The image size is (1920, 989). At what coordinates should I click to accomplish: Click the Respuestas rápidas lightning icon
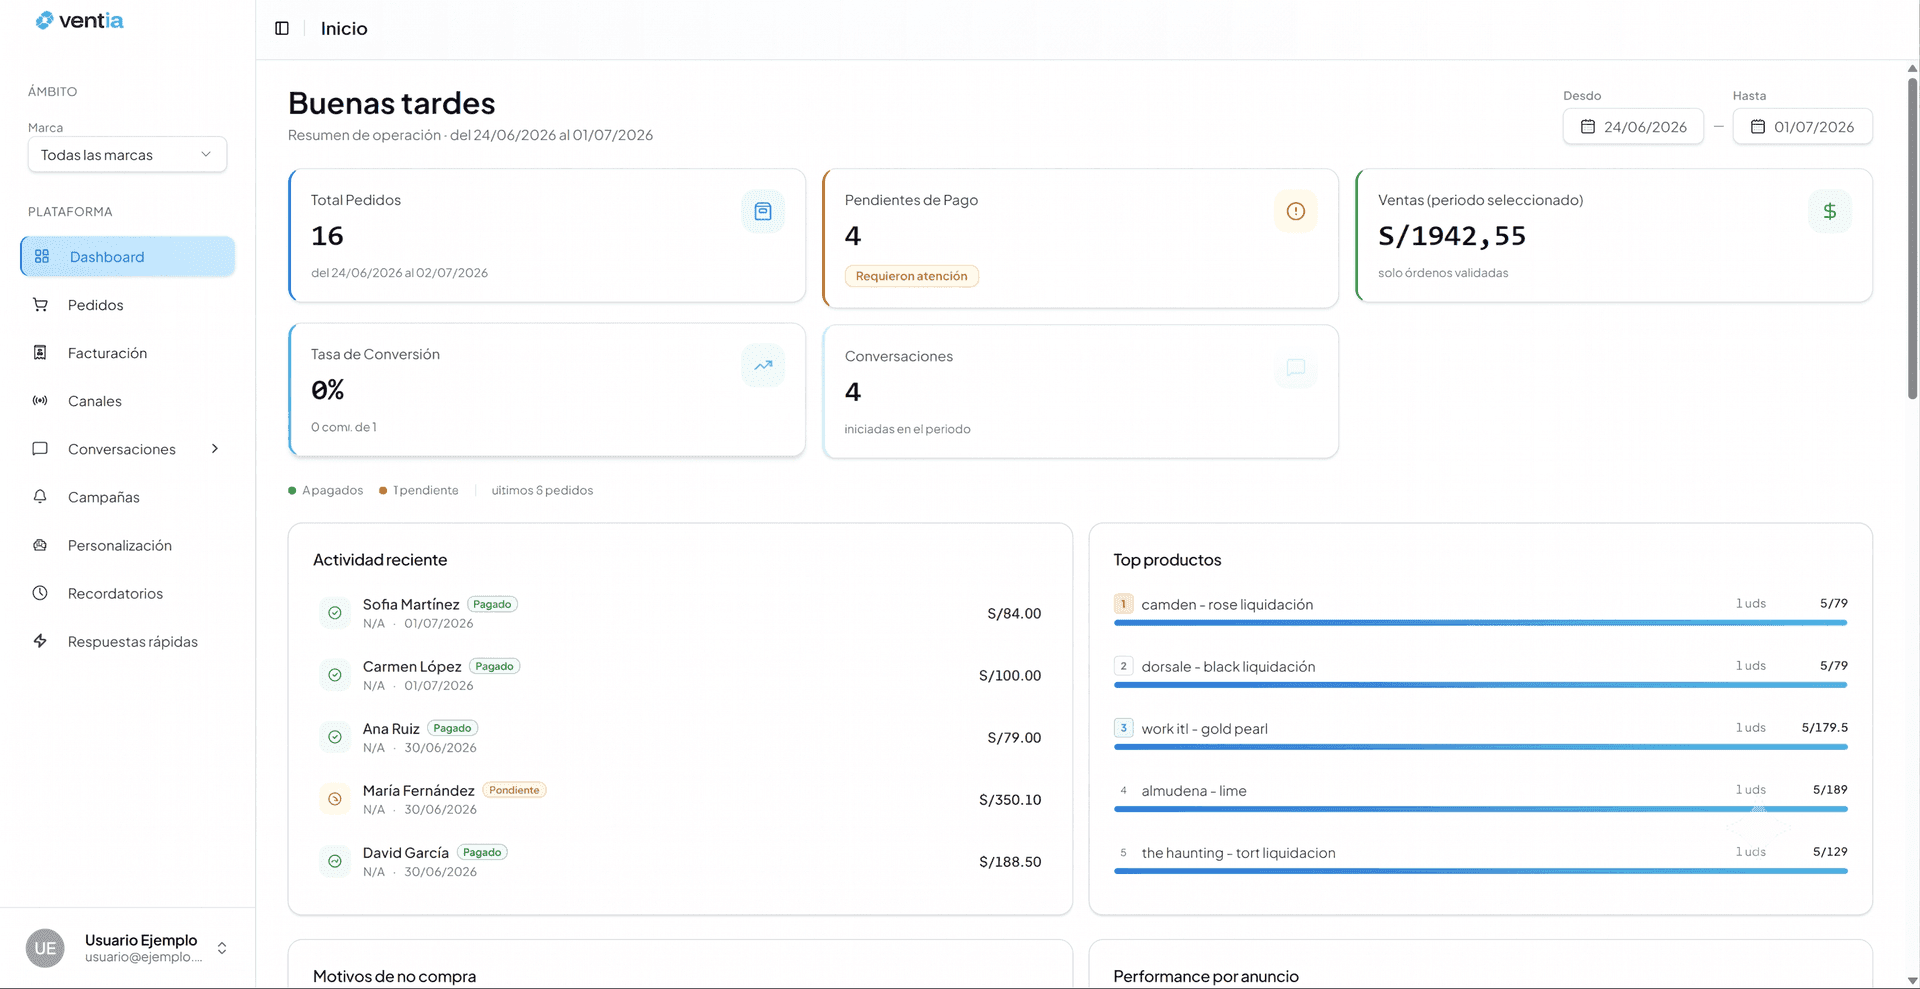click(x=40, y=641)
